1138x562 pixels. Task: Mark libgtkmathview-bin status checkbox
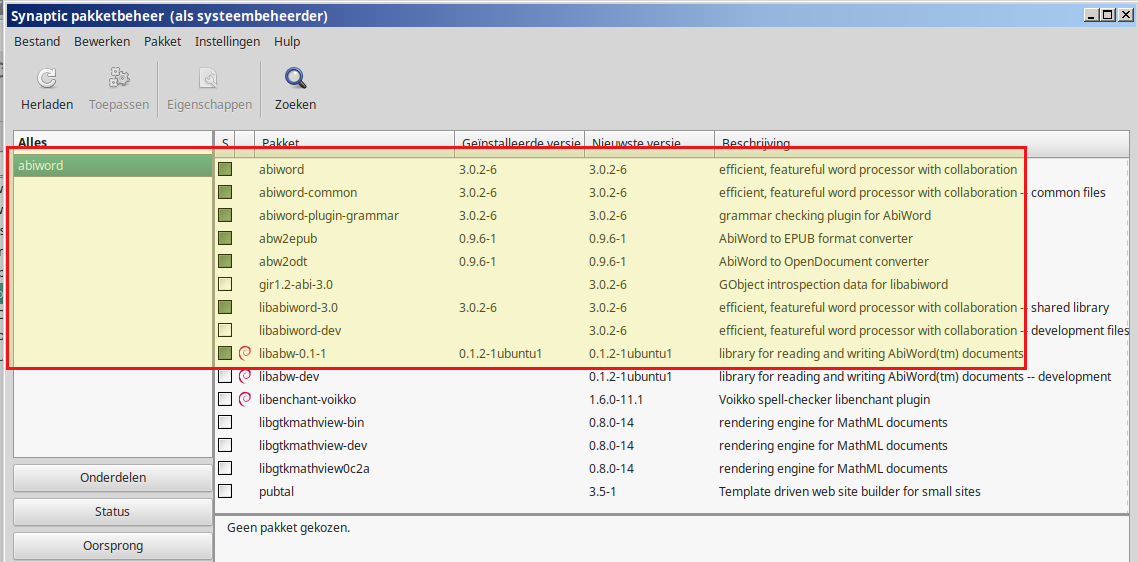click(x=225, y=423)
